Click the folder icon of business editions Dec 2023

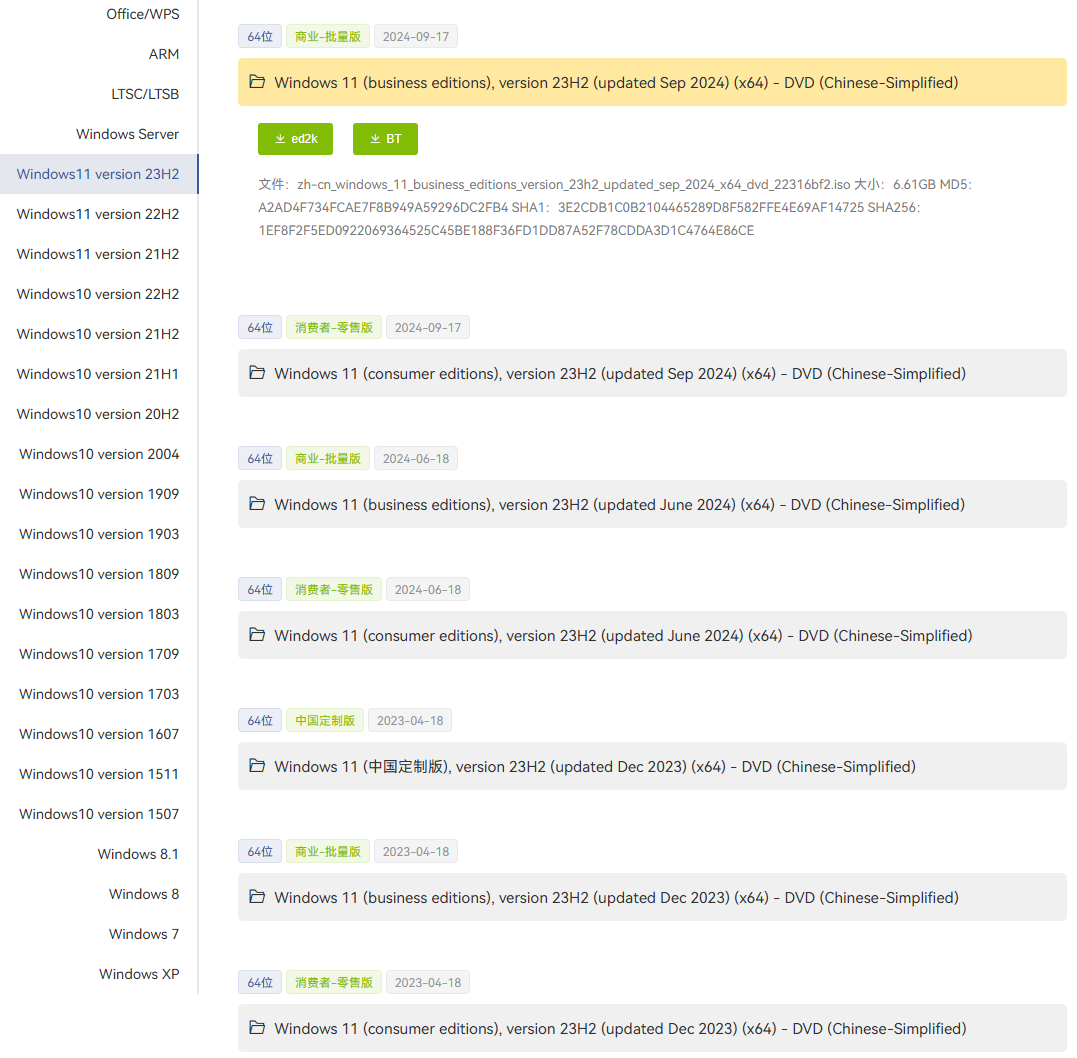click(x=257, y=897)
